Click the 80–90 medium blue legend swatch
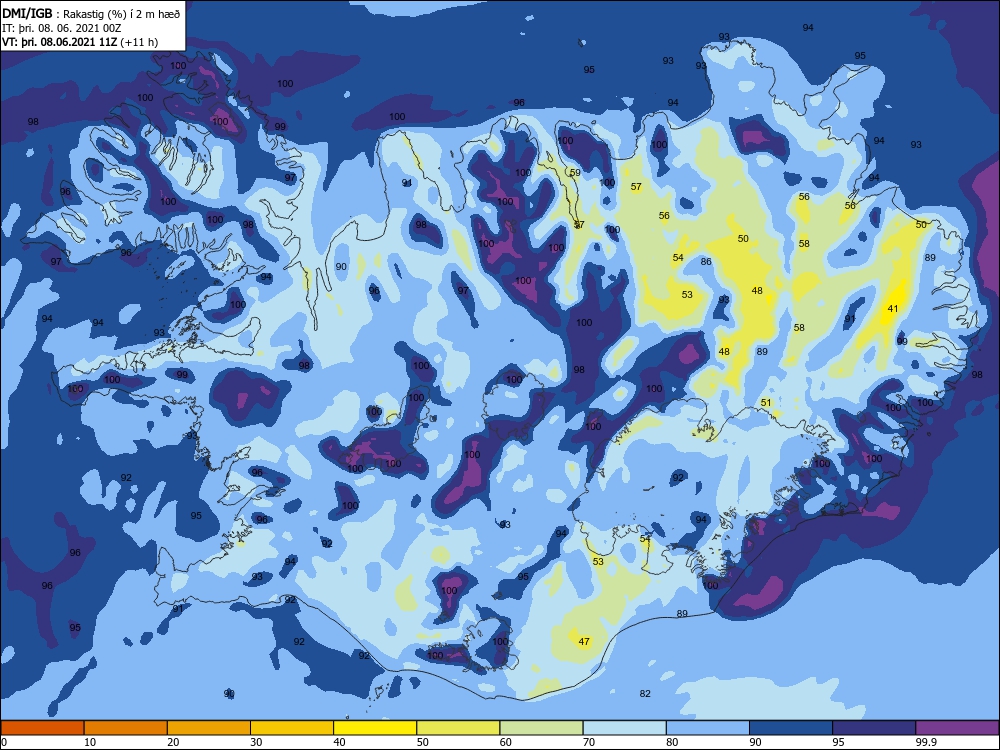1000x750 pixels. pyautogui.click(x=708, y=728)
